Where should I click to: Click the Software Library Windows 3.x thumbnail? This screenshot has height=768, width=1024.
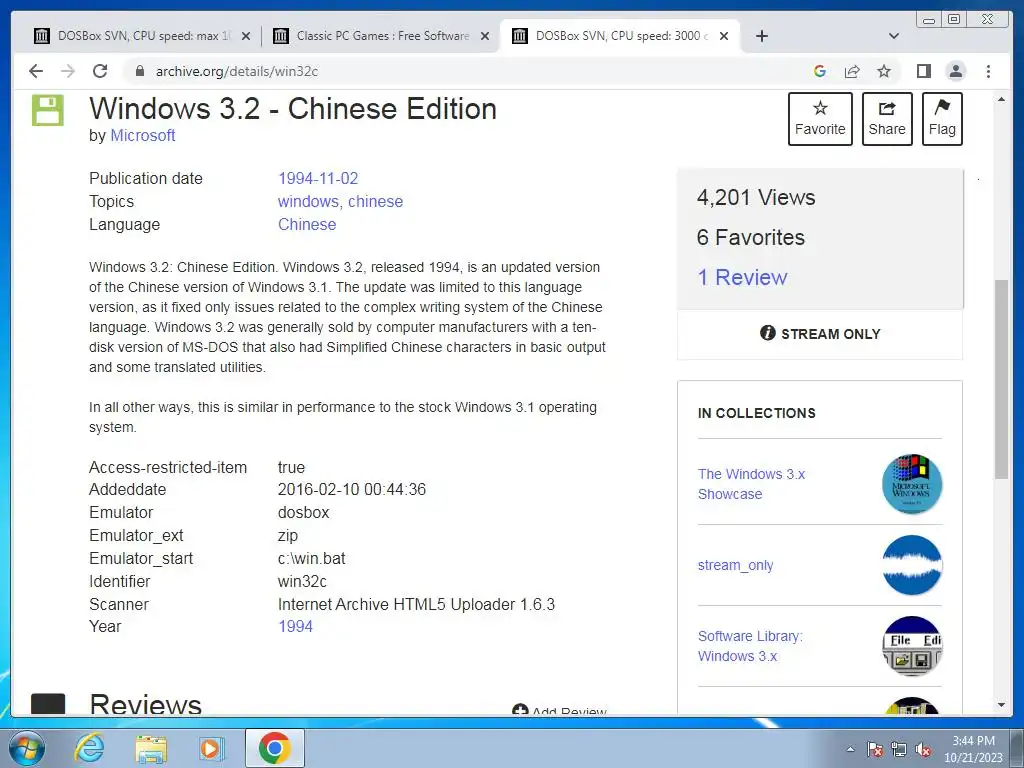pyautogui.click(x=912, y=646)
